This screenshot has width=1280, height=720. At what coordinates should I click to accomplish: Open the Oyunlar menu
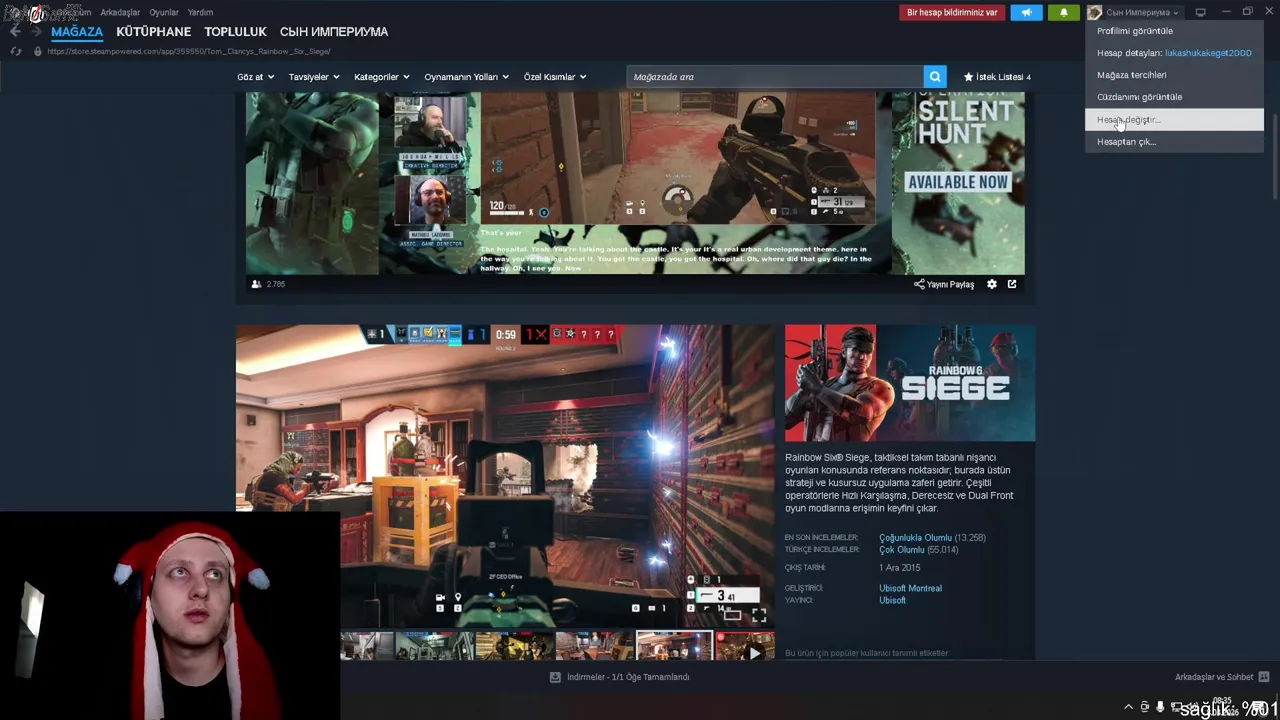click(x=164, y=12)
